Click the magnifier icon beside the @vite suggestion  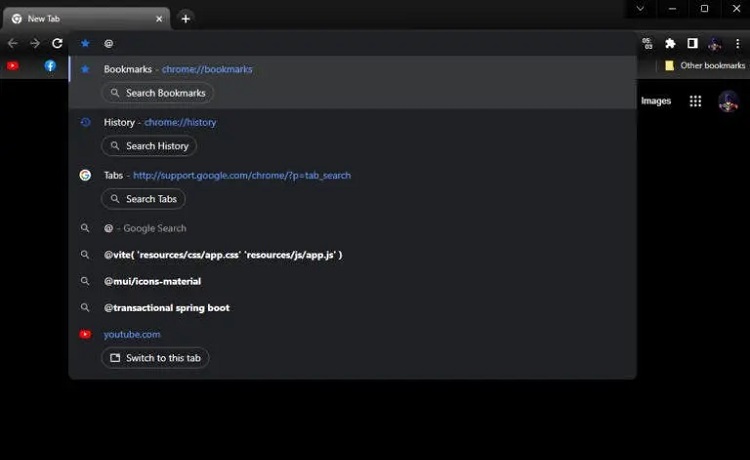85,255
